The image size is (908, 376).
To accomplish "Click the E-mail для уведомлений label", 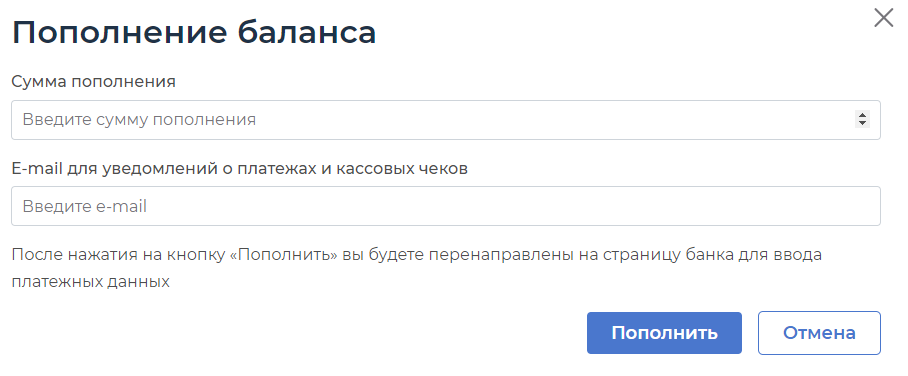I will pos(240,168).
